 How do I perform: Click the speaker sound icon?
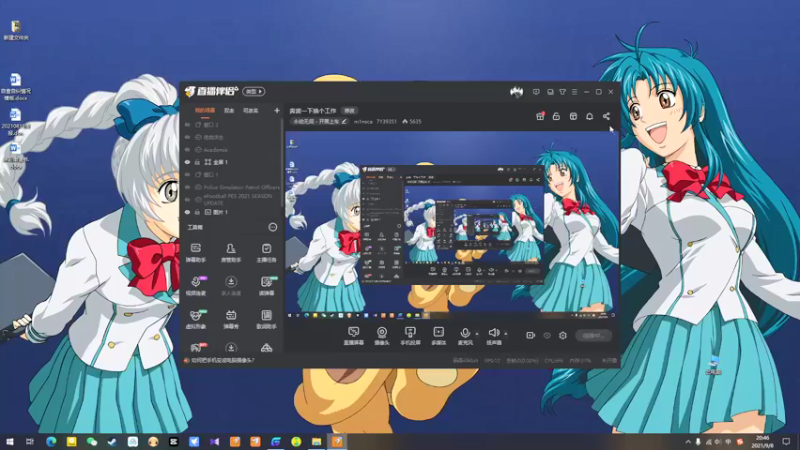tap(493, 333)
